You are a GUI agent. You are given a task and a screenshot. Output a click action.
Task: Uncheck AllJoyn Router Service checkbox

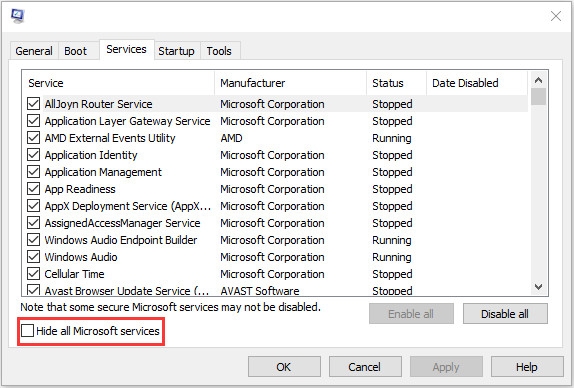(x=33, y=104)
